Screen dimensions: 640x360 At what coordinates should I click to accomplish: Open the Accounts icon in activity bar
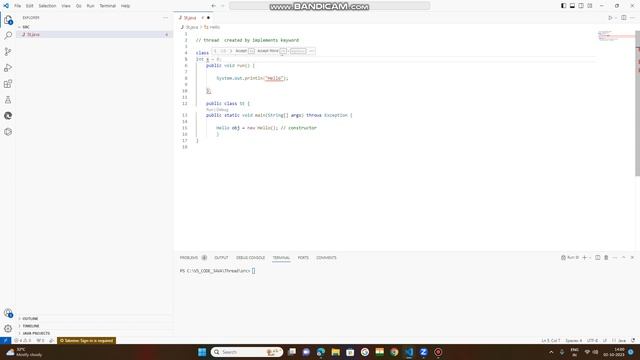8,313
